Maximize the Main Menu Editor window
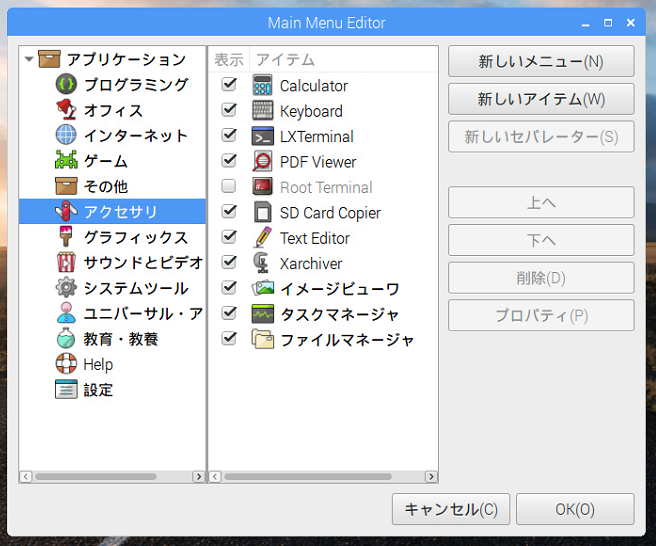This screenshot has height=546, width=656. [x=608, y=23]
